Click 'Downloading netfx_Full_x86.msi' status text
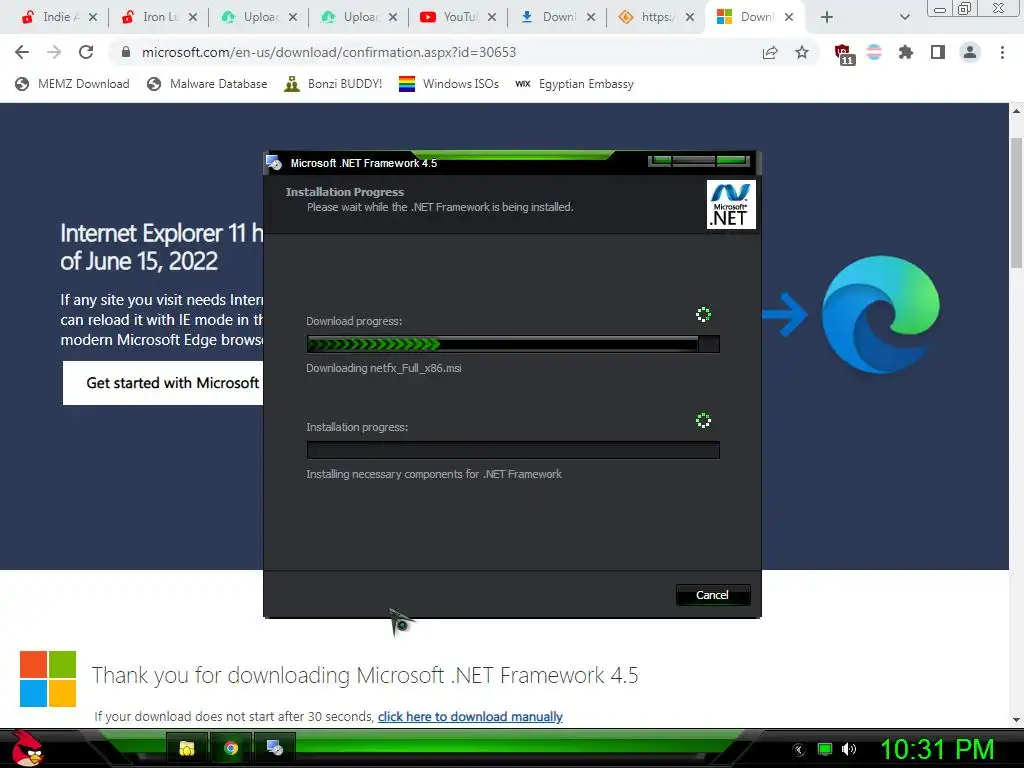Viewport: 1024px width, 768px height. [x=384, y=368]
